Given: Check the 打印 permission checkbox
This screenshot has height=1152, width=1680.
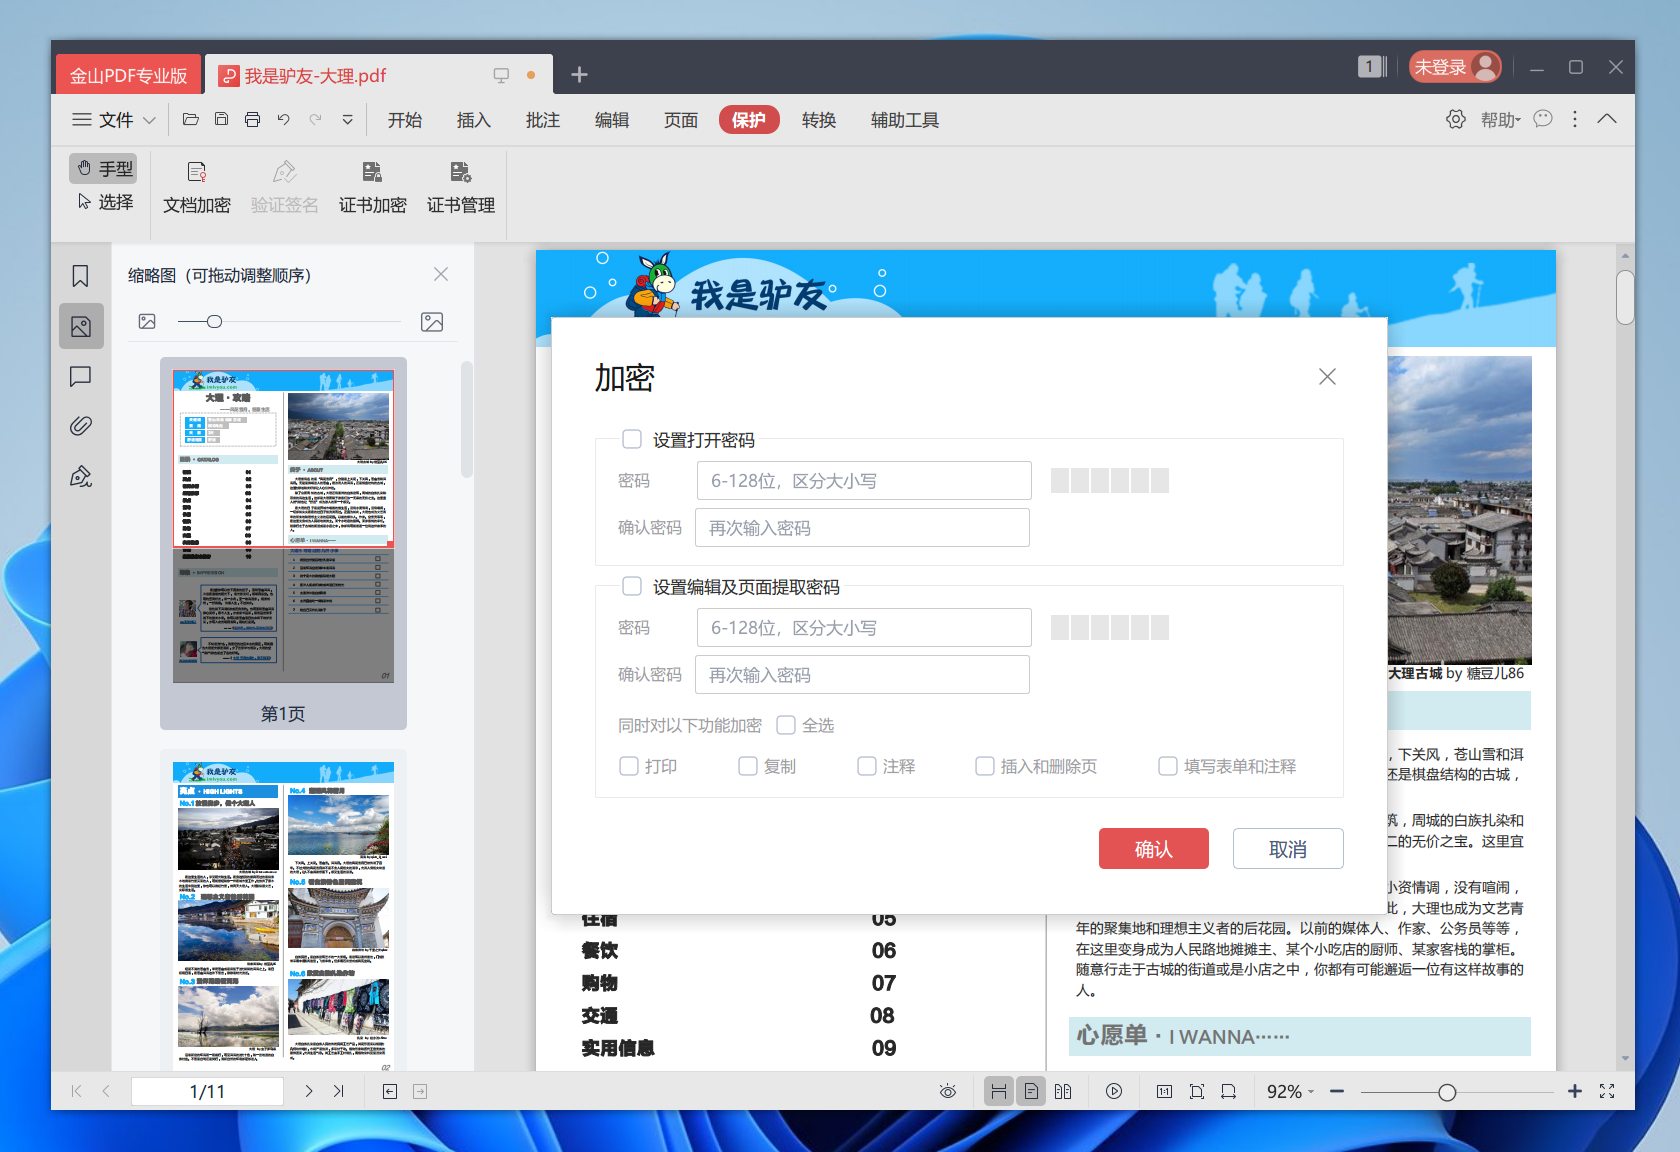Looking at the screenshot, I should [x=629, y=766].
